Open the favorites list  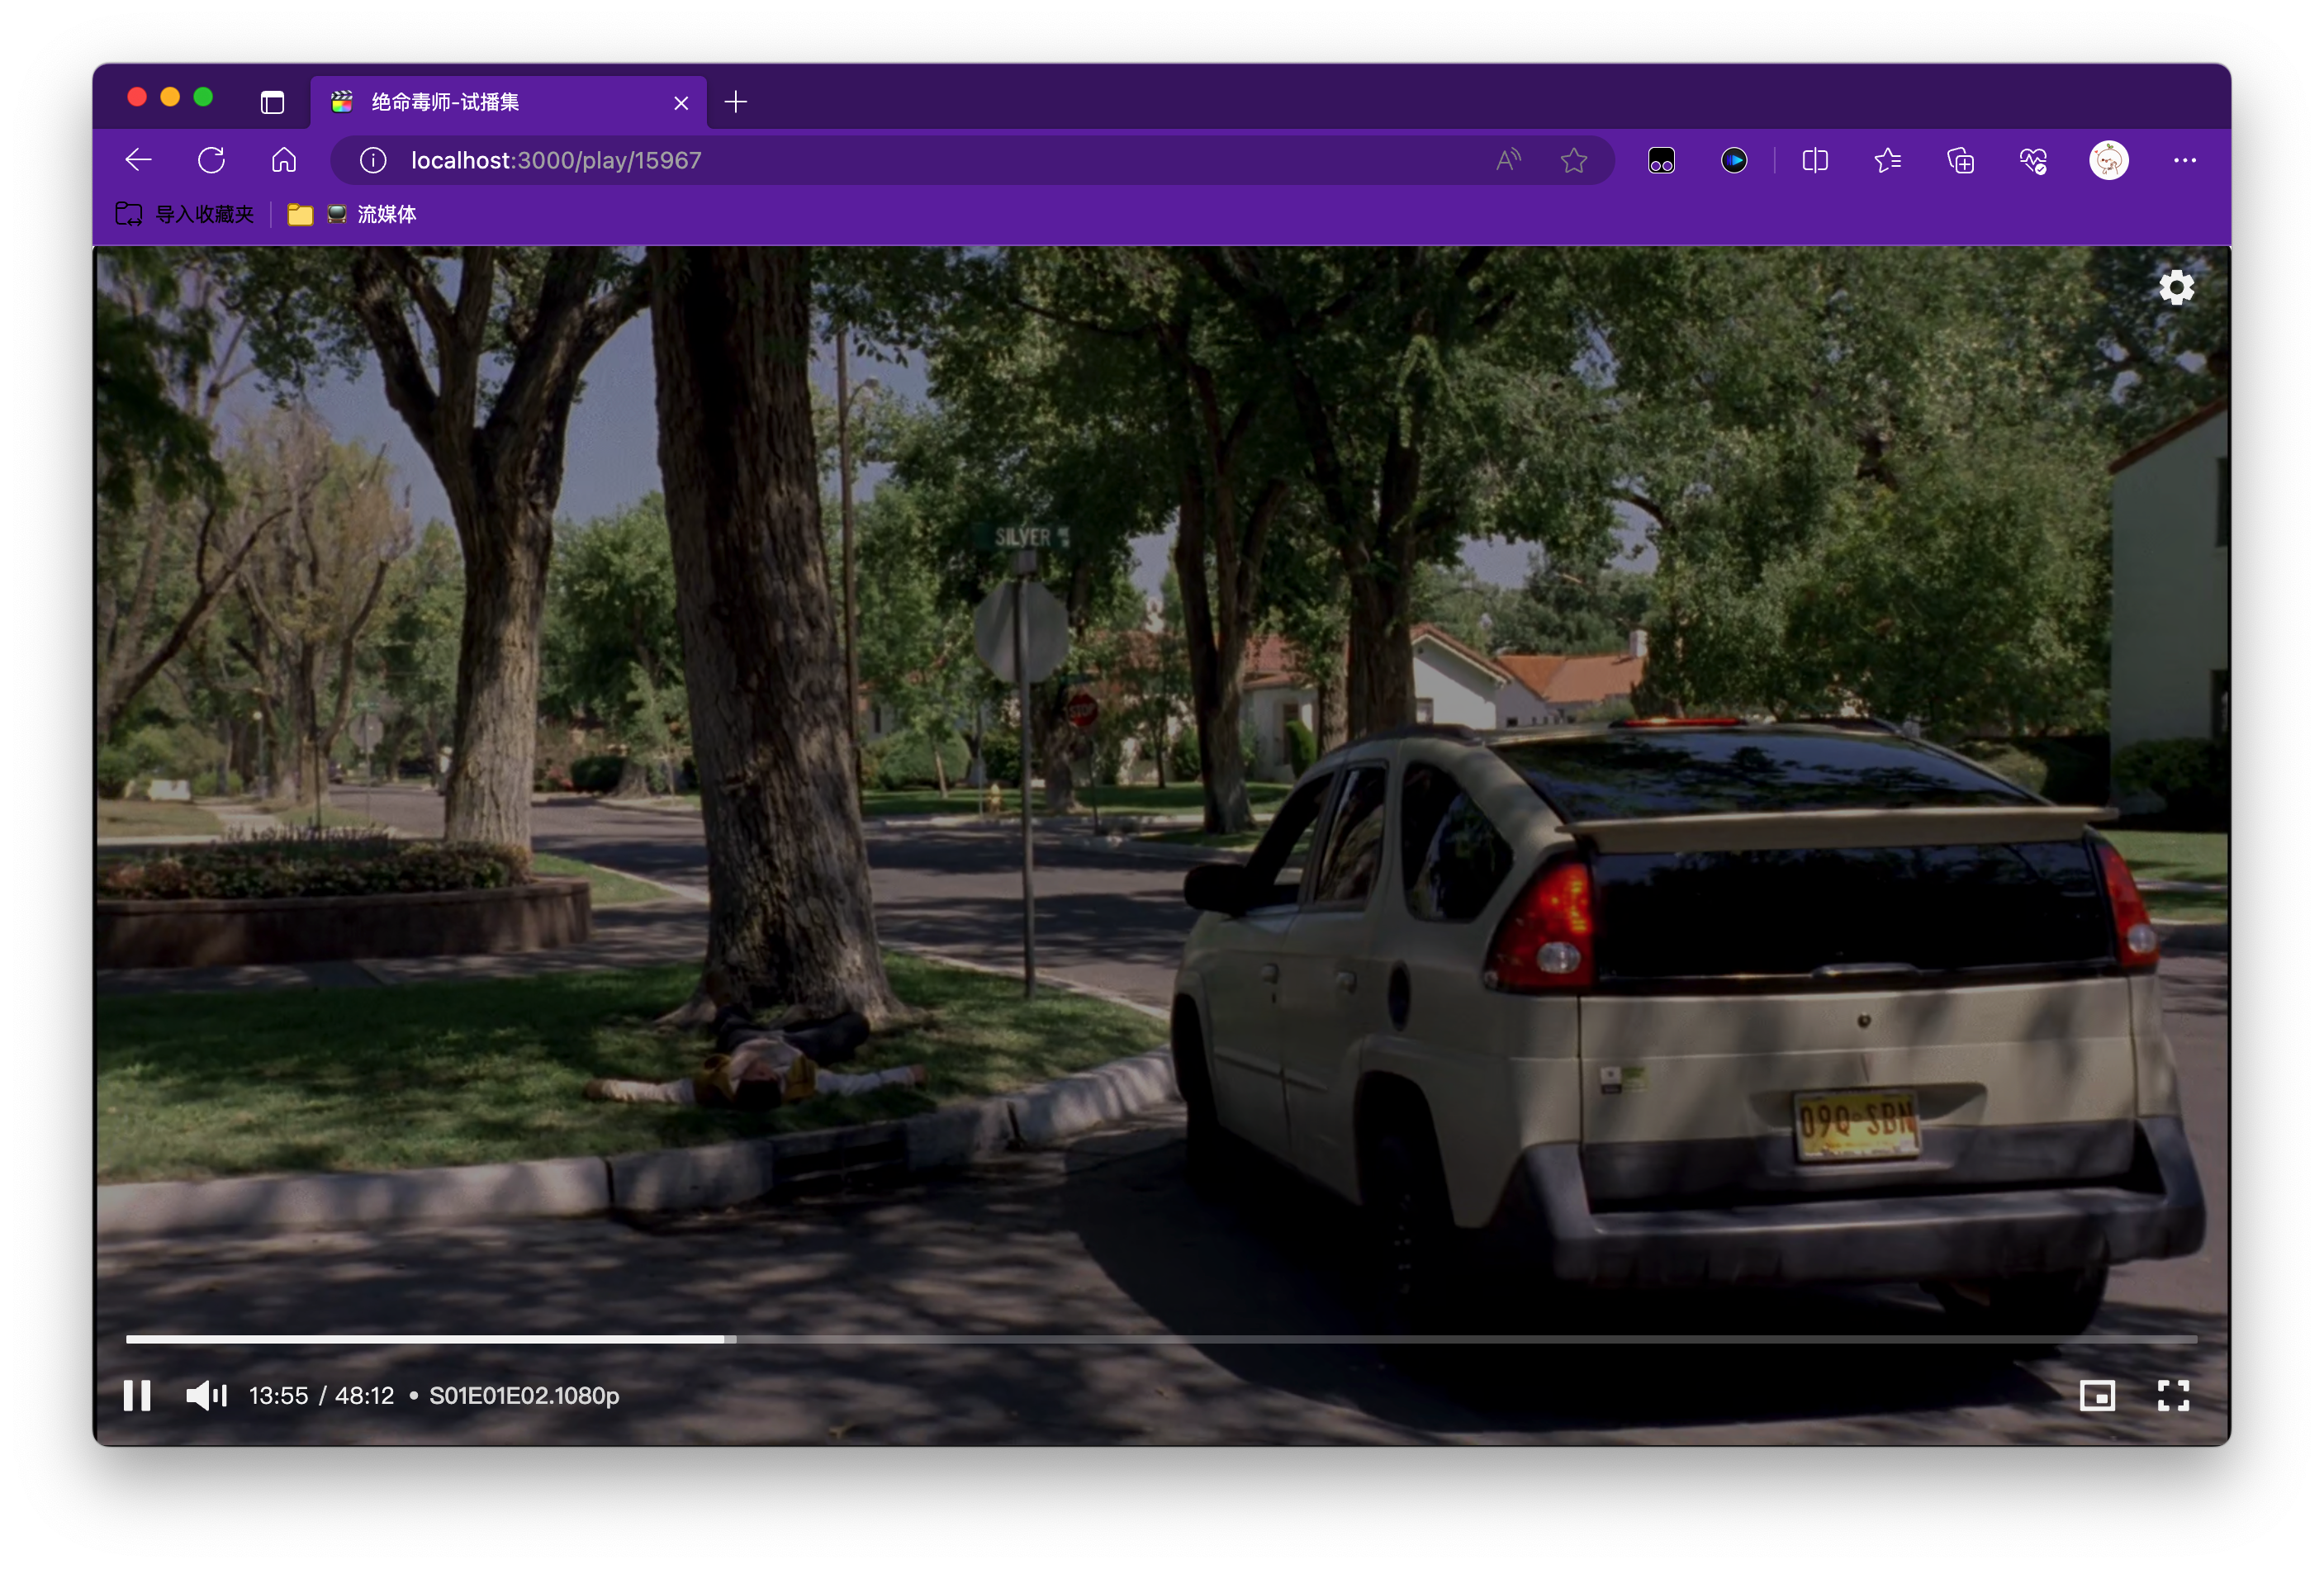click(x=1888, y=160)
